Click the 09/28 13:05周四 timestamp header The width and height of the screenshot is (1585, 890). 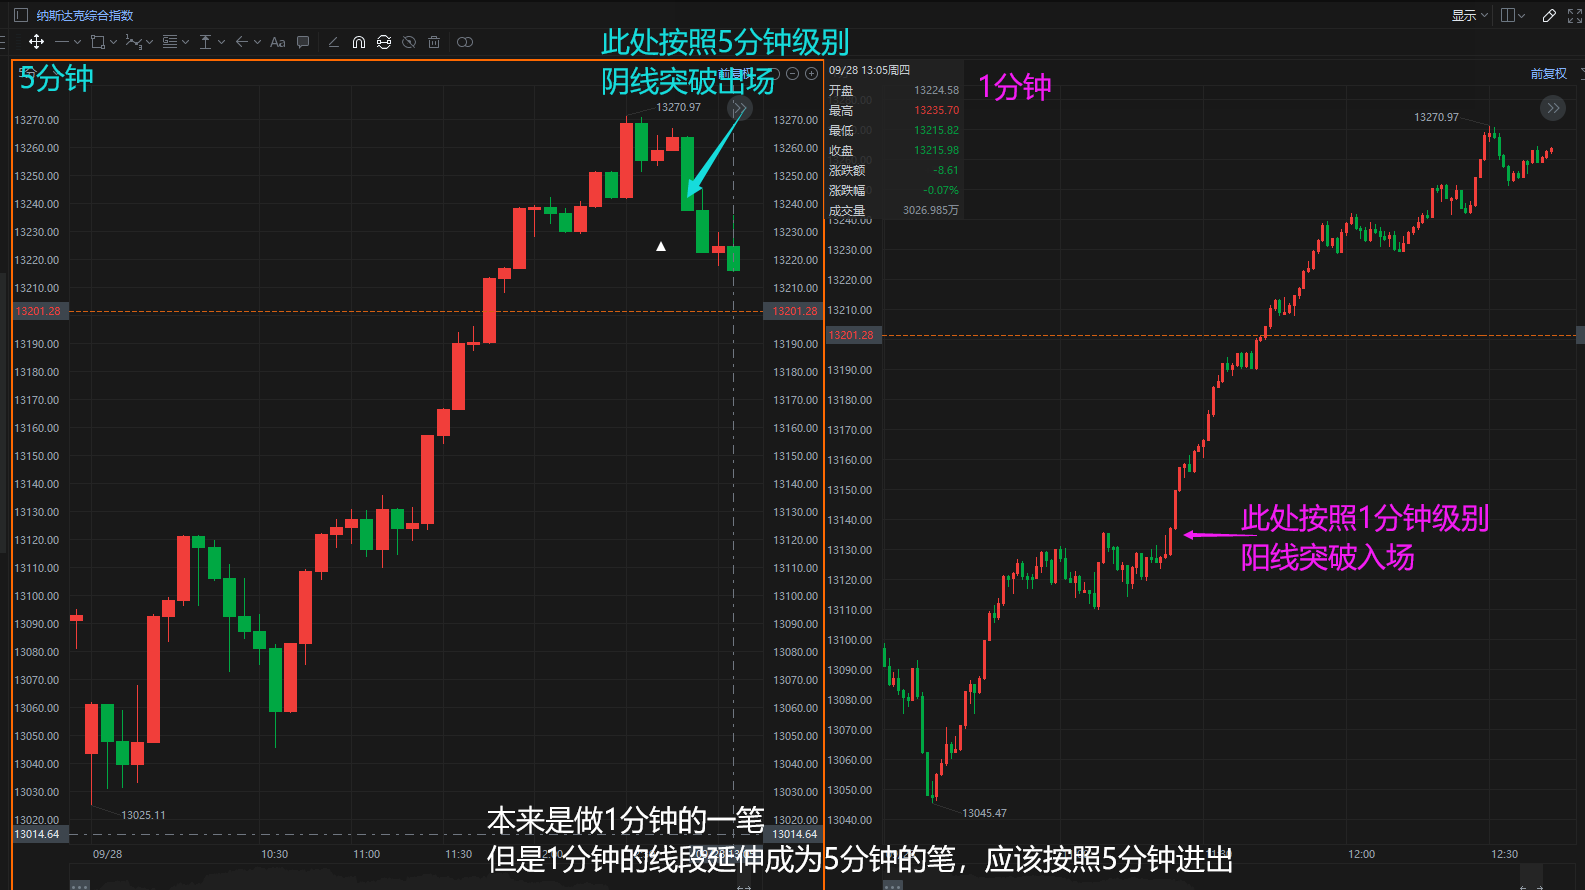[x=869, y=70]
